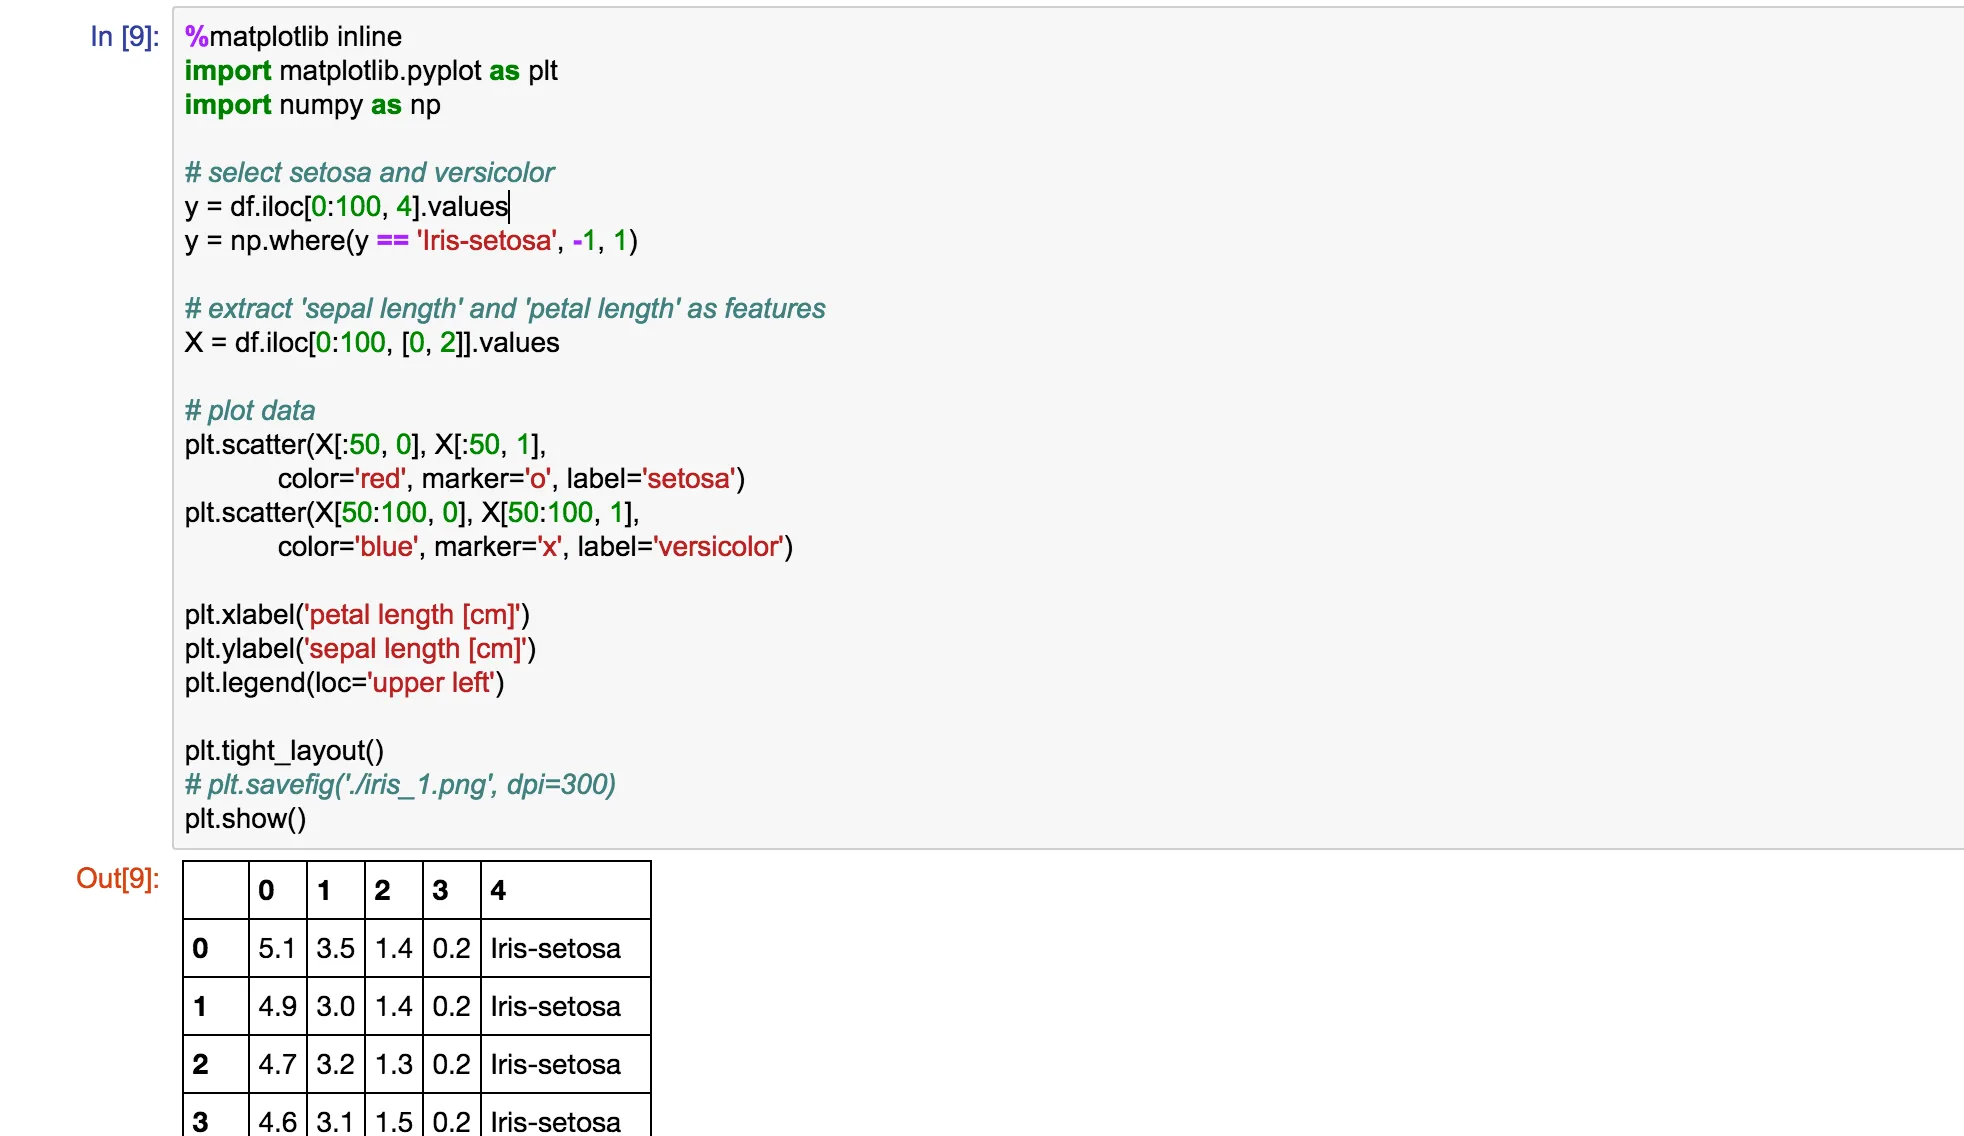The width and height of the screenshot is (1964, 1136).
Task: Click the plt.xlabel line
Action: (x=357, y=615)
